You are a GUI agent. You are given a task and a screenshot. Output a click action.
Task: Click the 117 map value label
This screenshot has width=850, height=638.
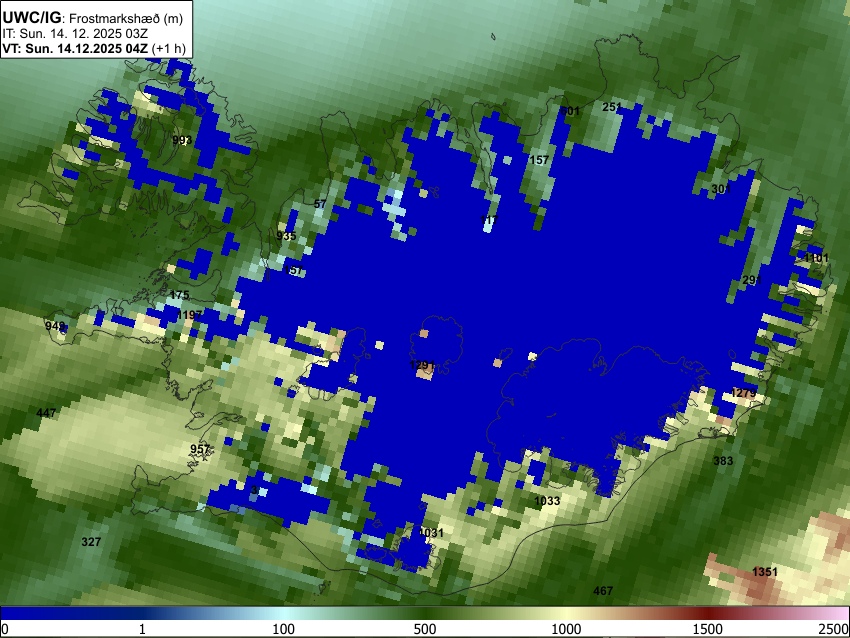pos(489,220)
